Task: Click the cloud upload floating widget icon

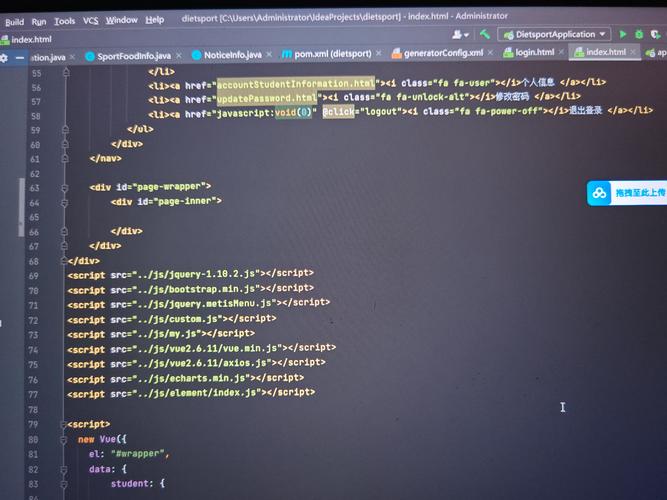Action: pyautogui.click(x=598, y=193)
